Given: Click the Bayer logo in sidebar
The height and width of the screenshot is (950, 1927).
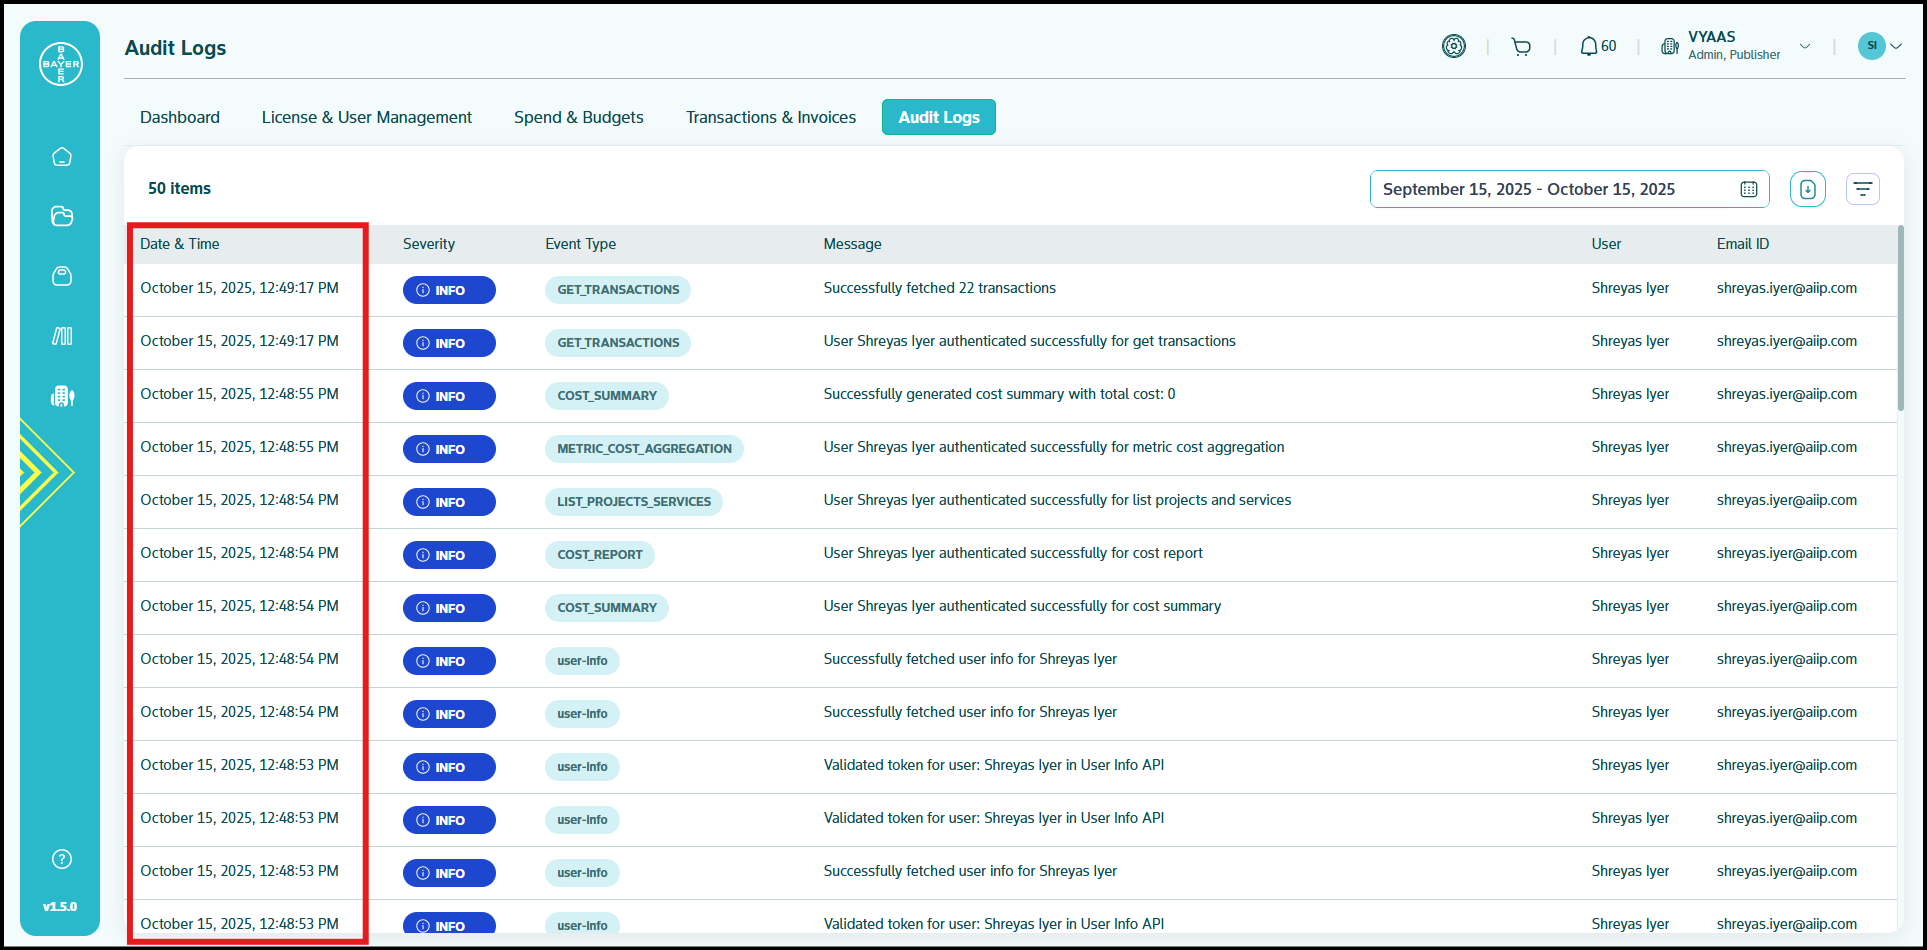Looking at the screenshot, I should [61, 64].
